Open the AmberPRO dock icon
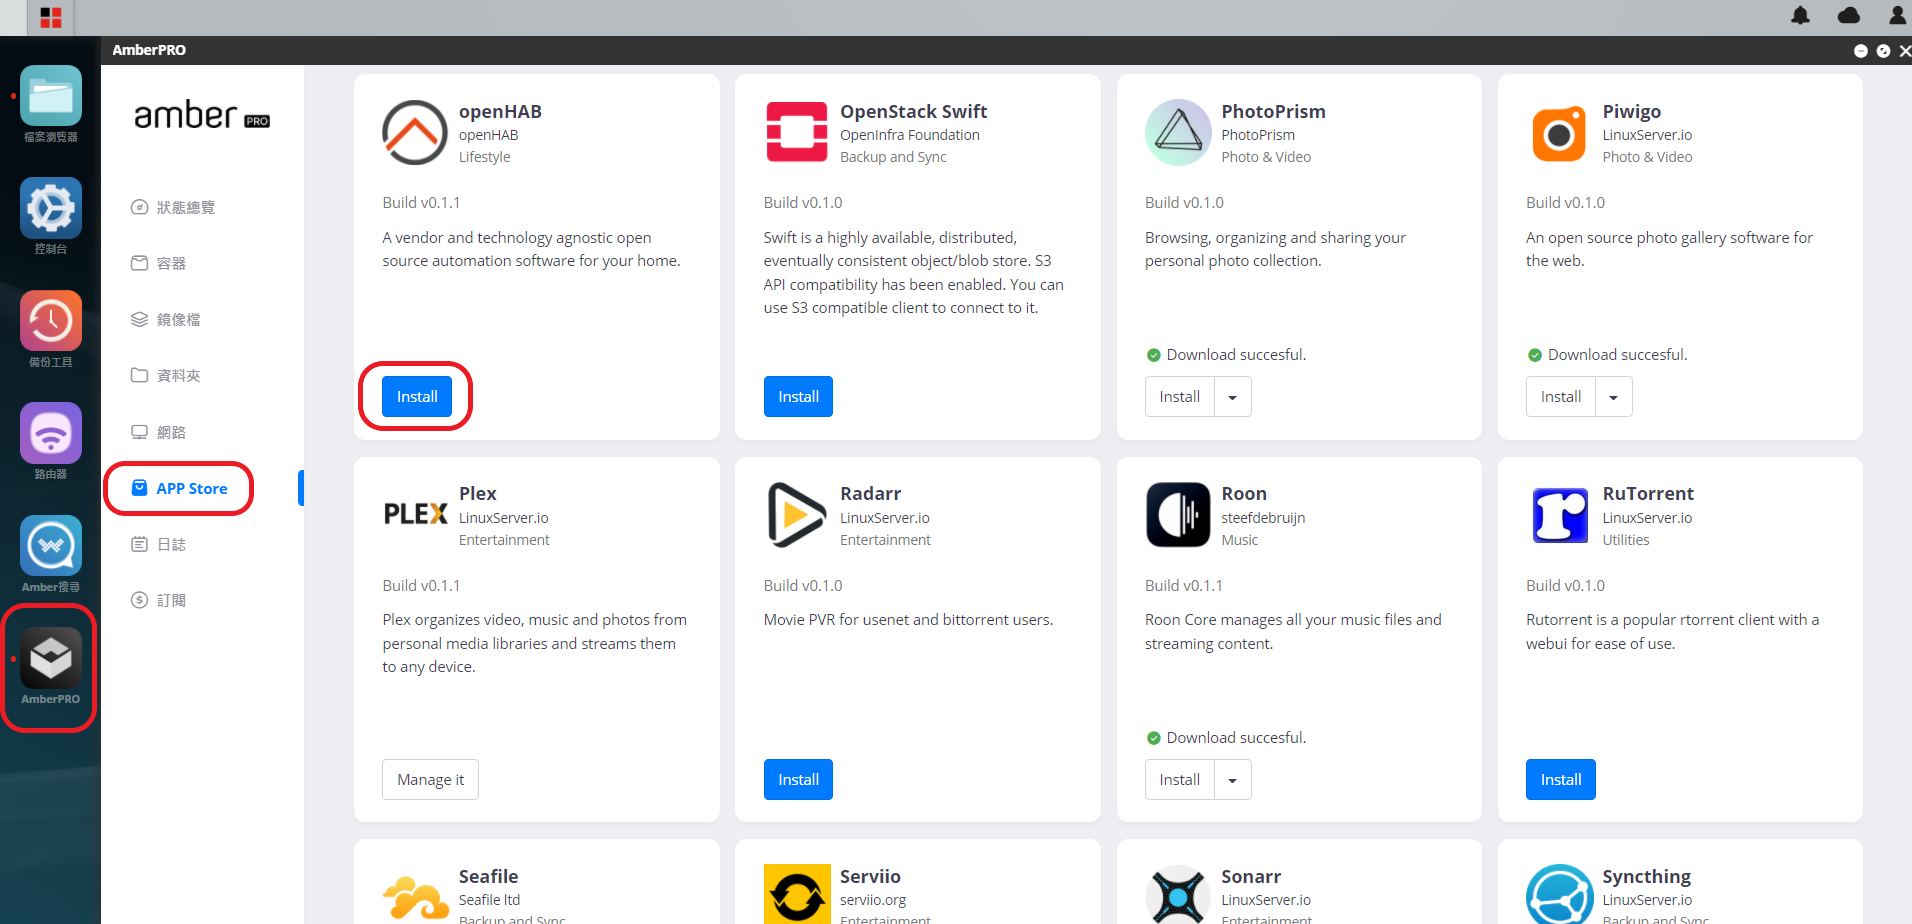1912x924 pixels. tap(50, 659)
